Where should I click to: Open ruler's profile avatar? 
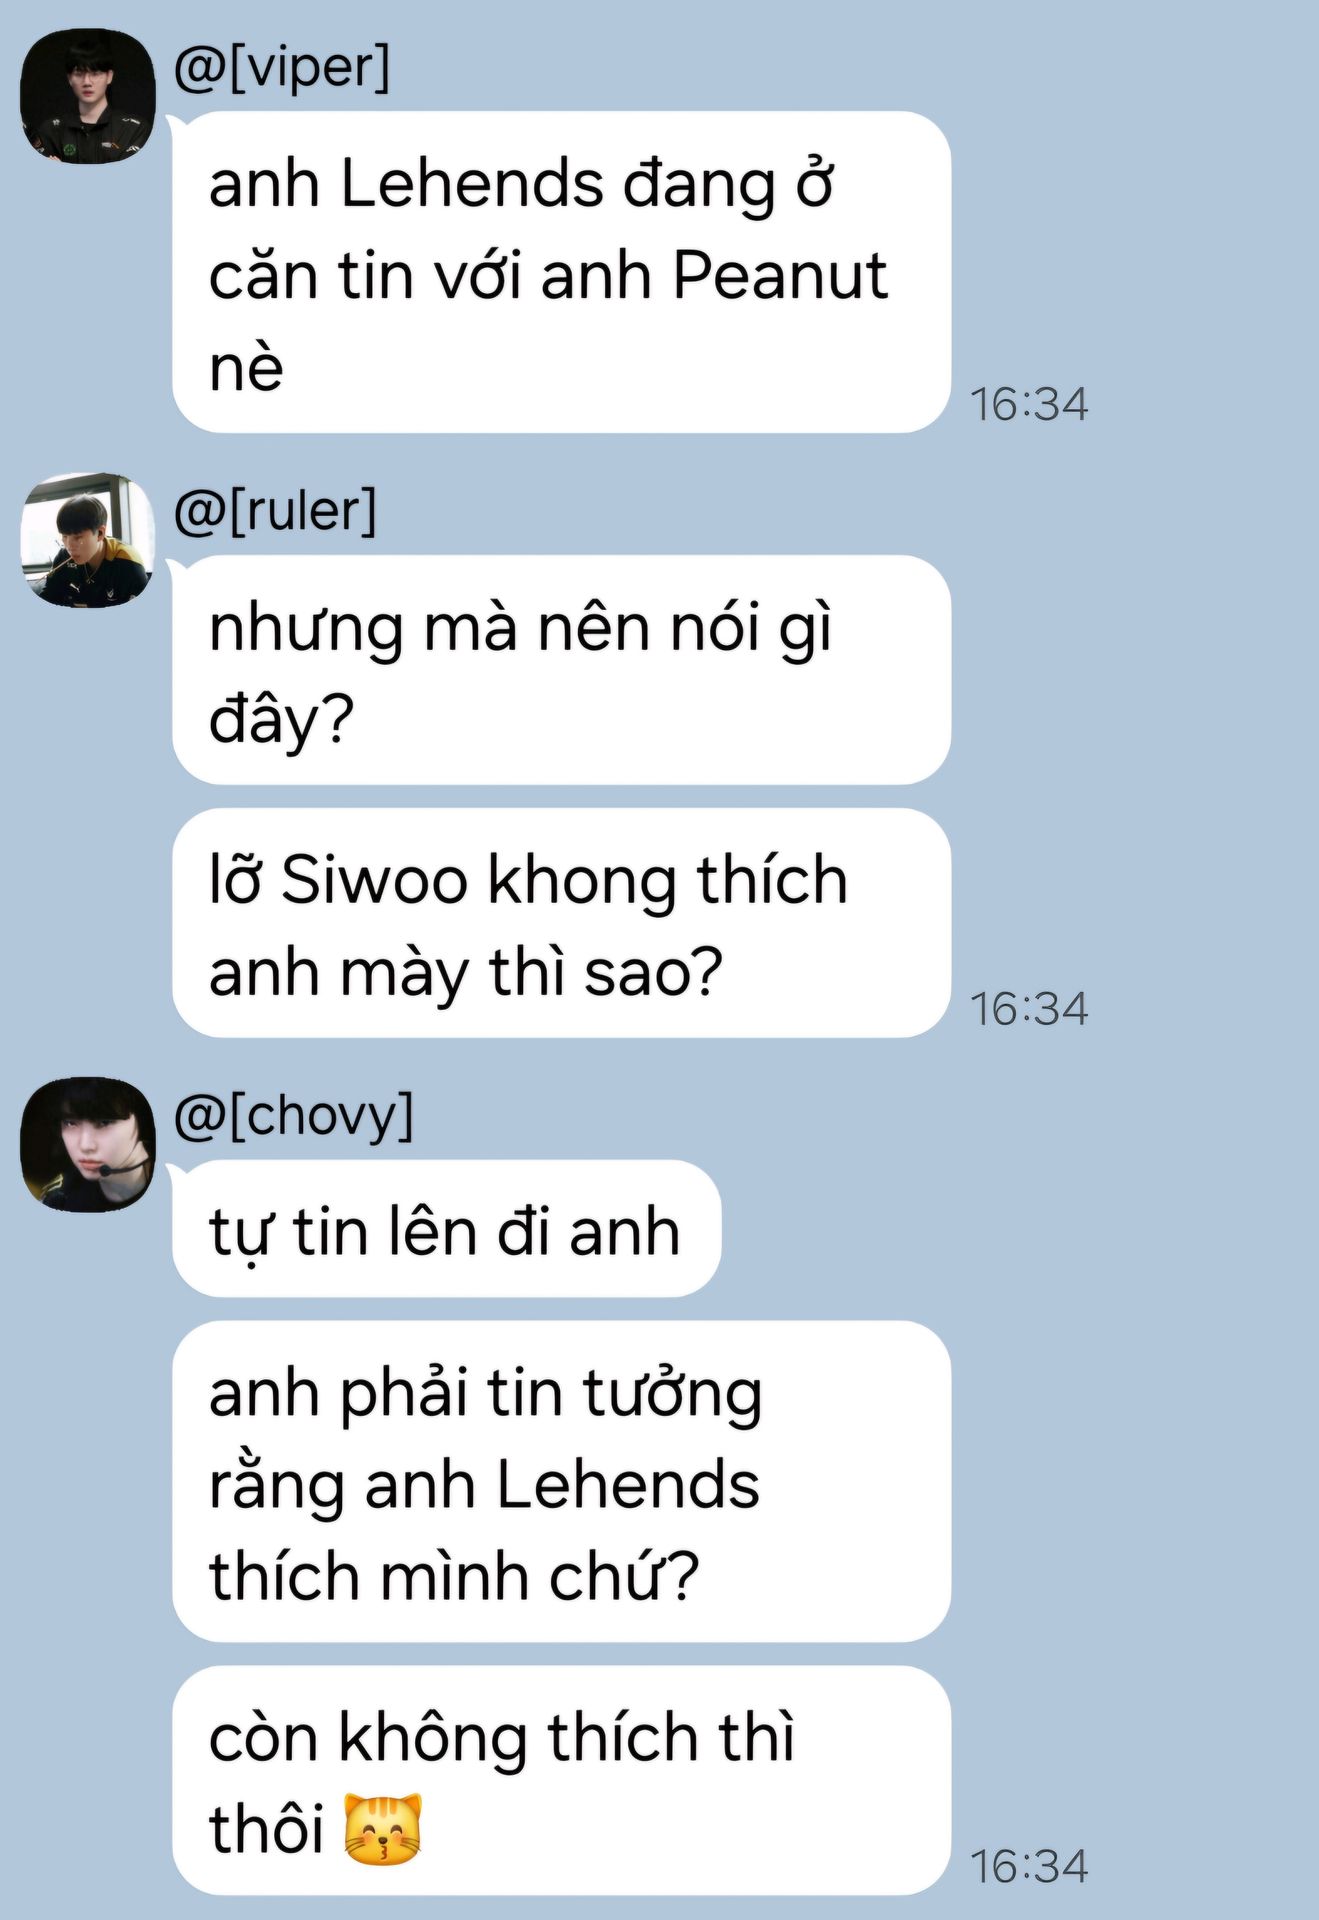click(x=88, y=540)
